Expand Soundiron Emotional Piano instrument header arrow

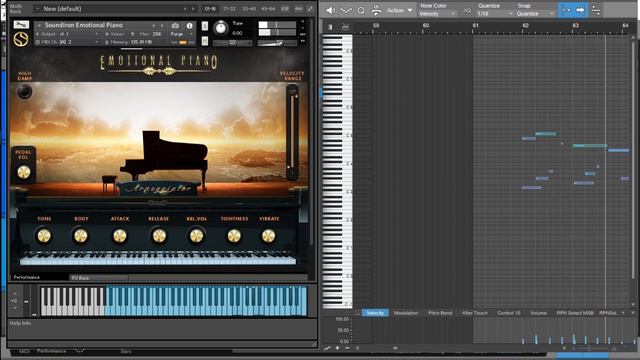pos(39,25)
